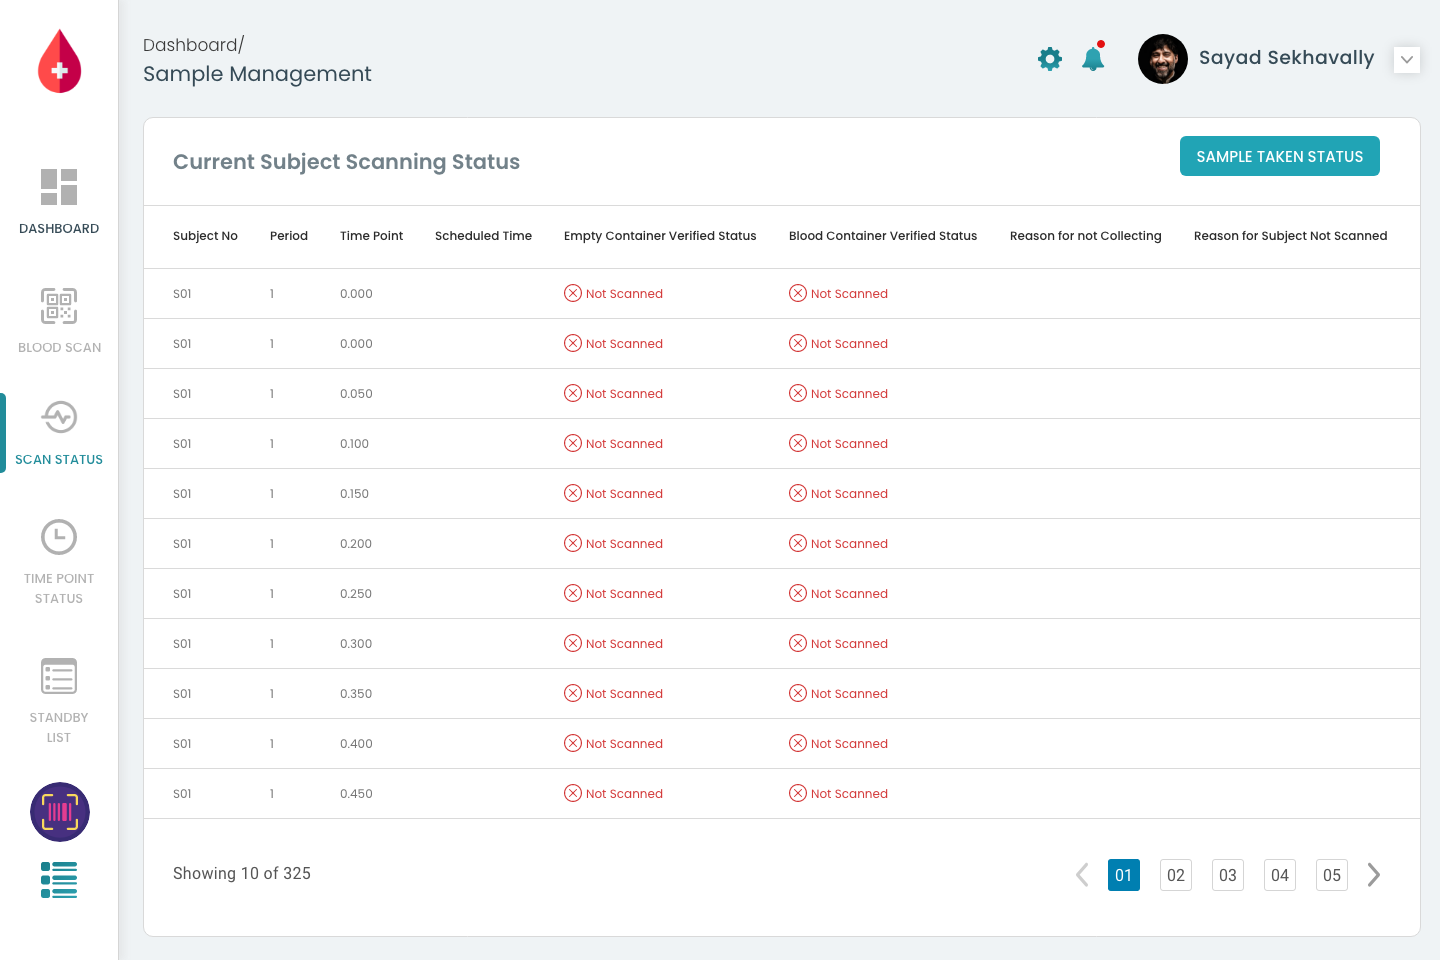The height and width of the screenshot is (960, 1440).
Task: Click the blood drop app logo
Action: [x=59, y=61]
